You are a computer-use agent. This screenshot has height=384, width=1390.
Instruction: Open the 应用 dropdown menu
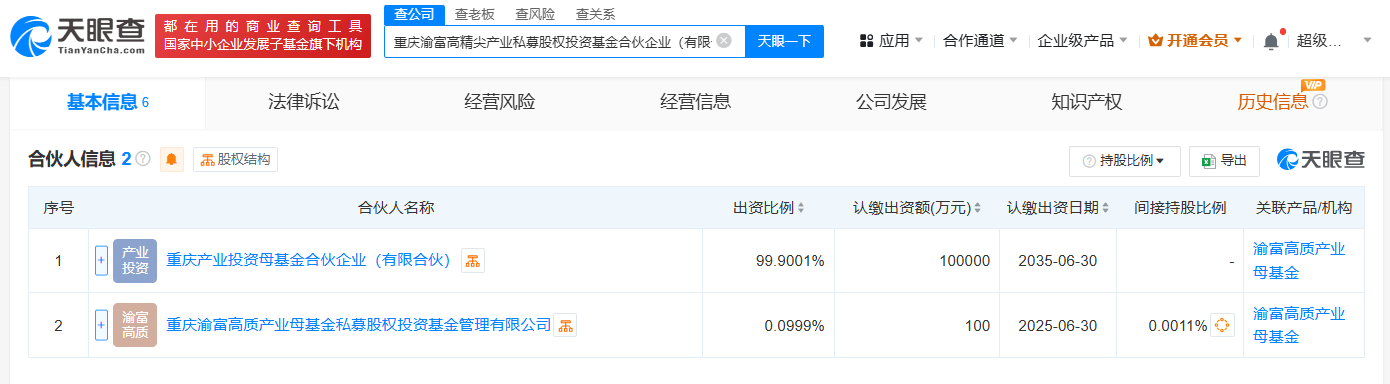[891, 41]
